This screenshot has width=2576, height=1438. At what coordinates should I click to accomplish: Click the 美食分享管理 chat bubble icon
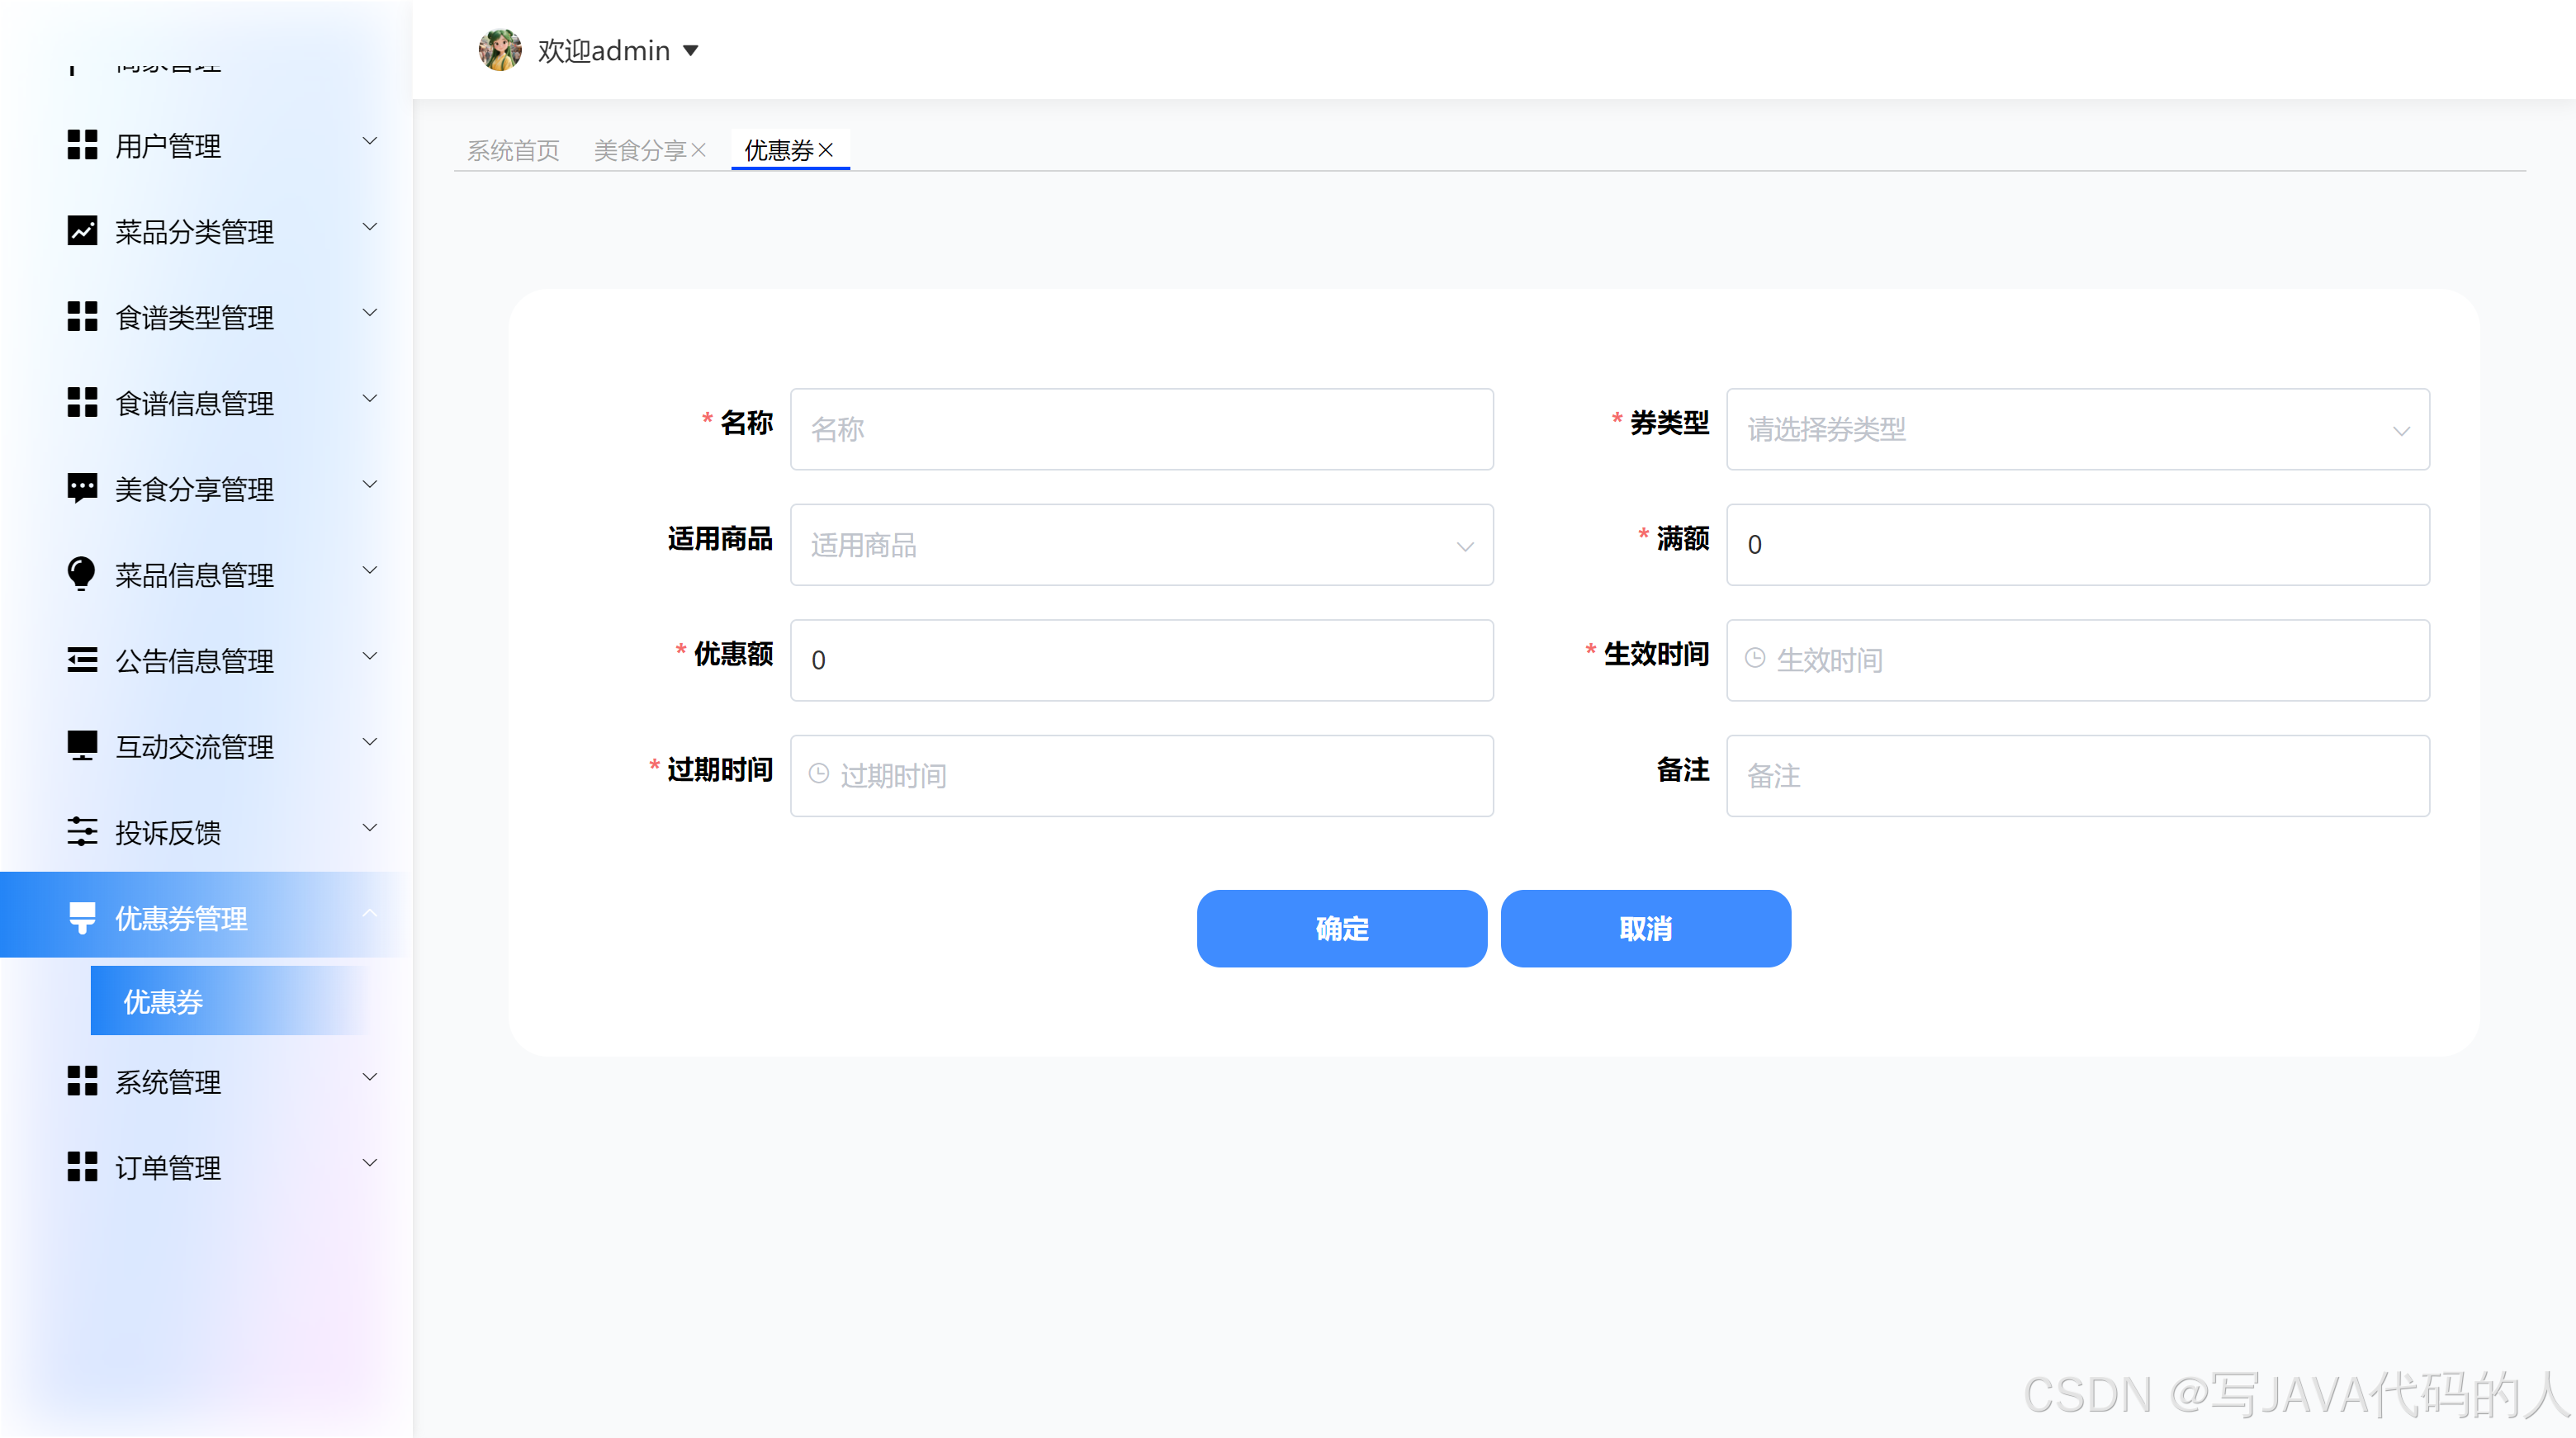82,489
